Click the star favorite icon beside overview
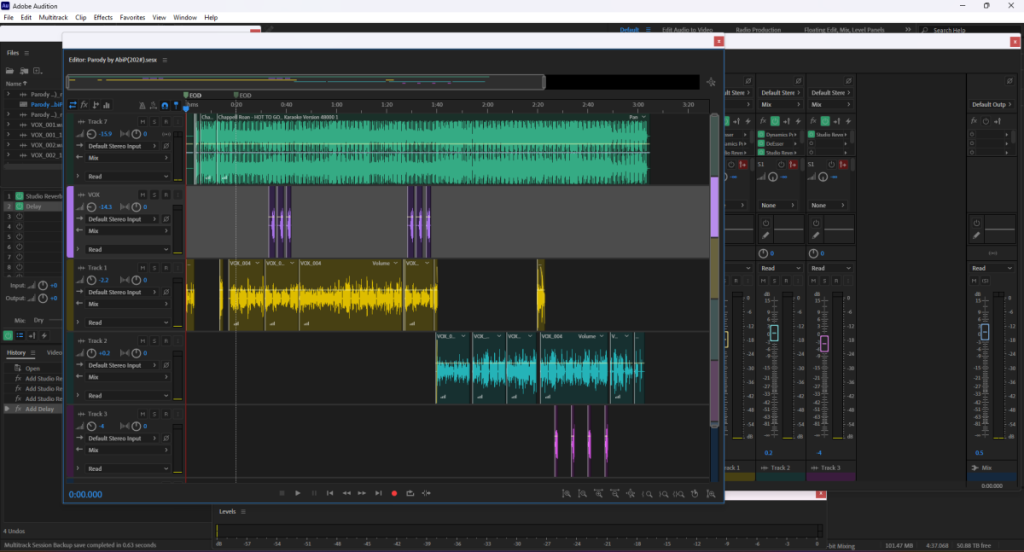This screenshot has height=552, width=1024. [711, 82]
